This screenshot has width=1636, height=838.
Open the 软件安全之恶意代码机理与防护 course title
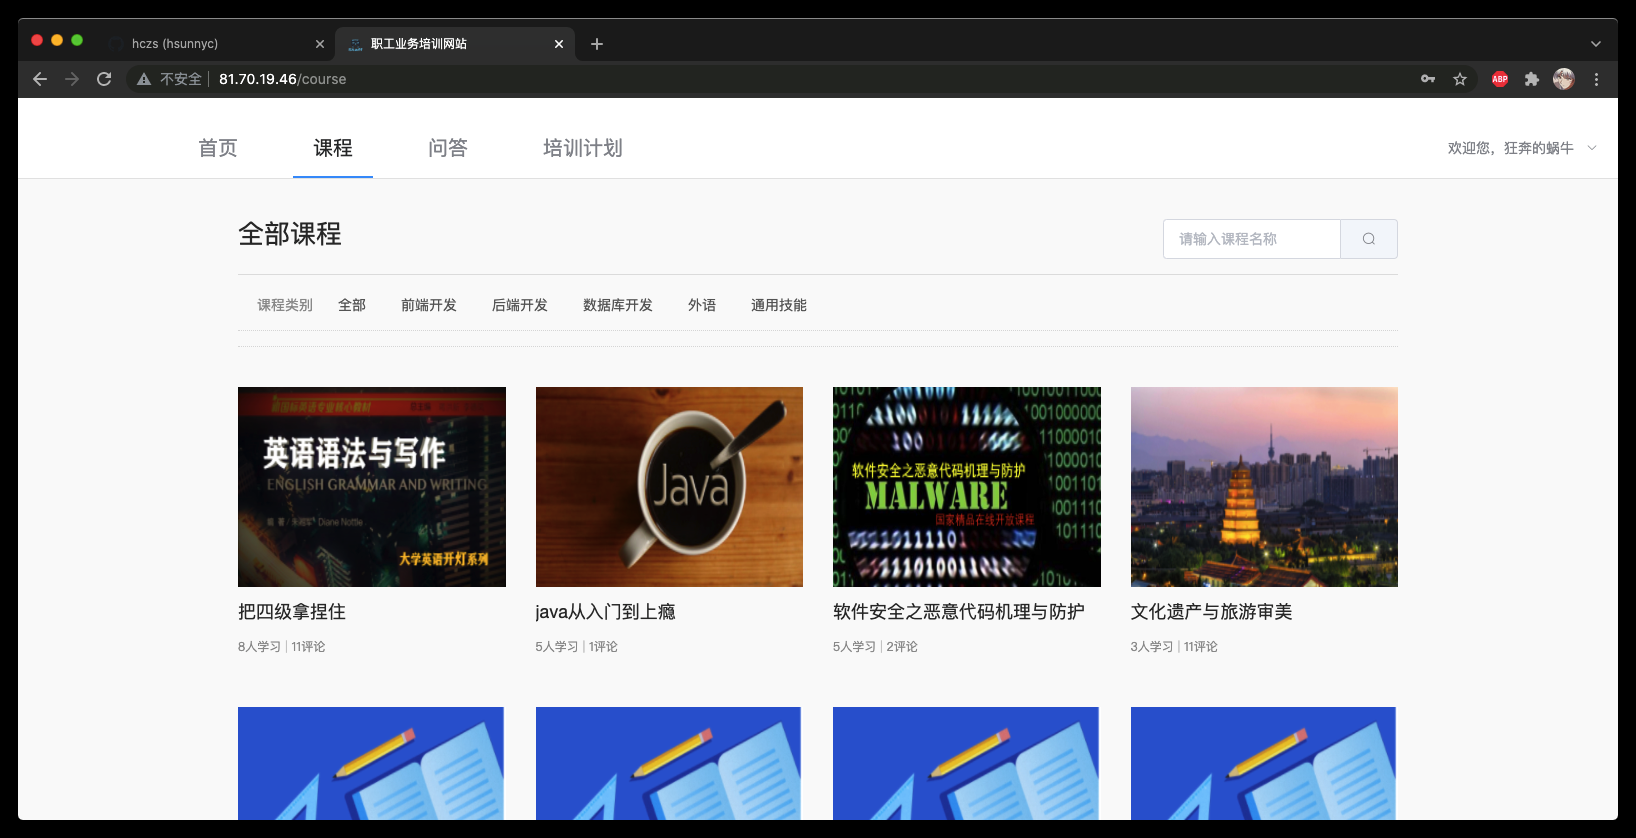tap(959, 612)
